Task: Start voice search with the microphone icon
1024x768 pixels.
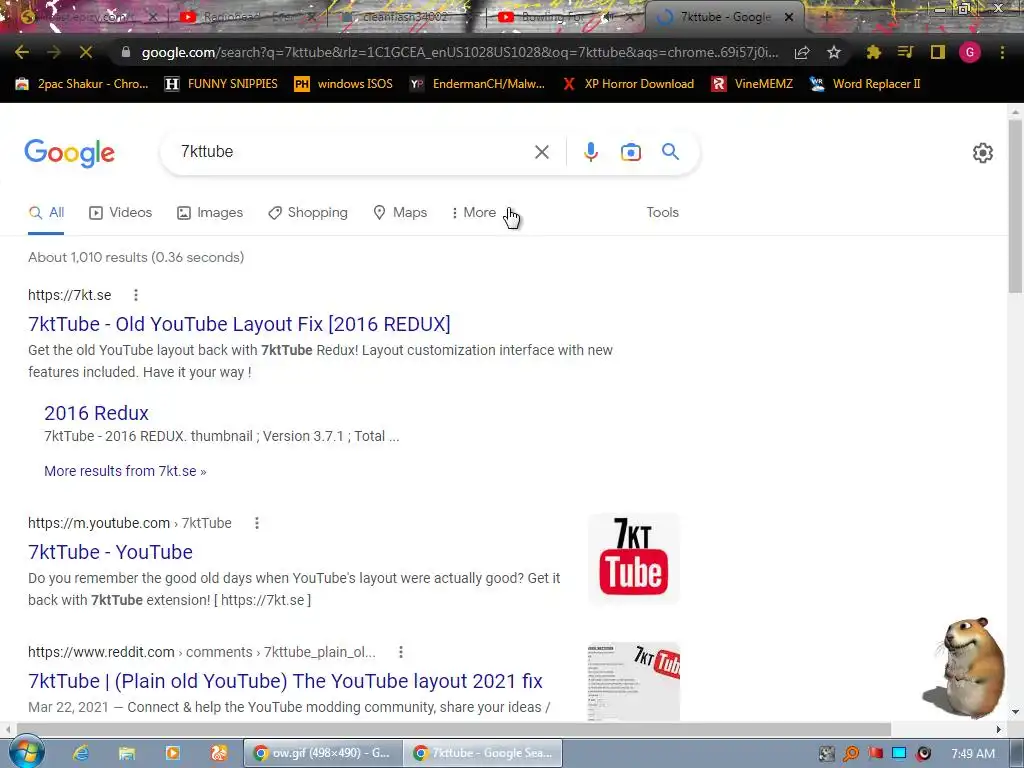Action: click(x=590, y=152)
